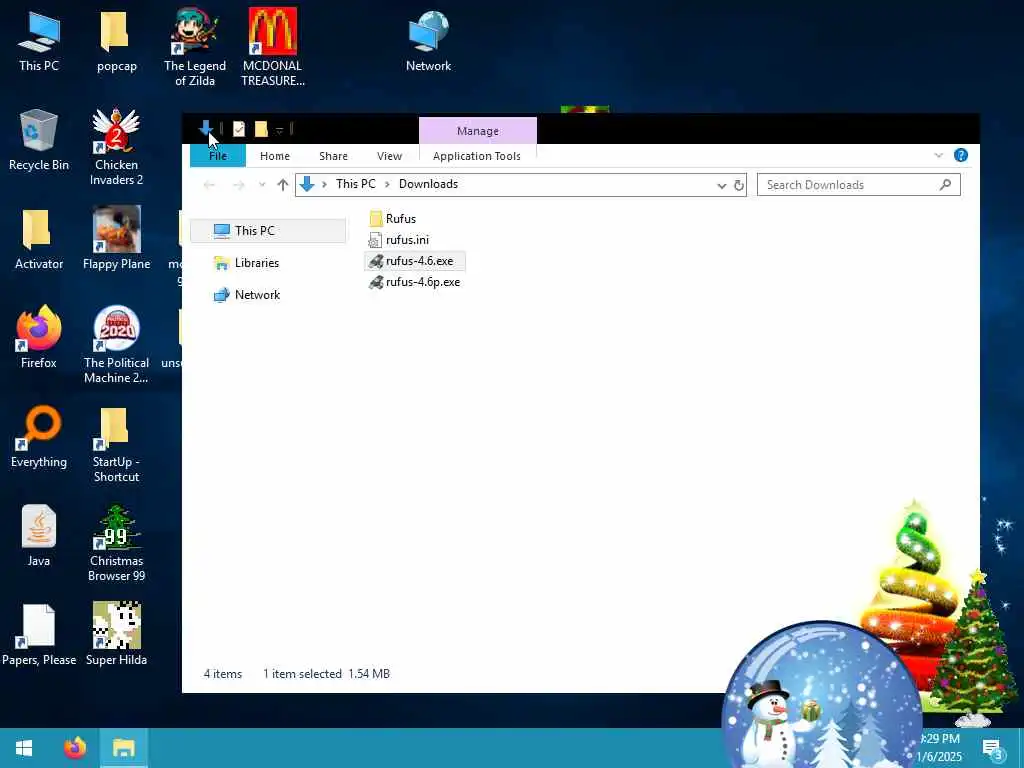Open Java desktop icon

pyautogui.click(x=39, y=536)
